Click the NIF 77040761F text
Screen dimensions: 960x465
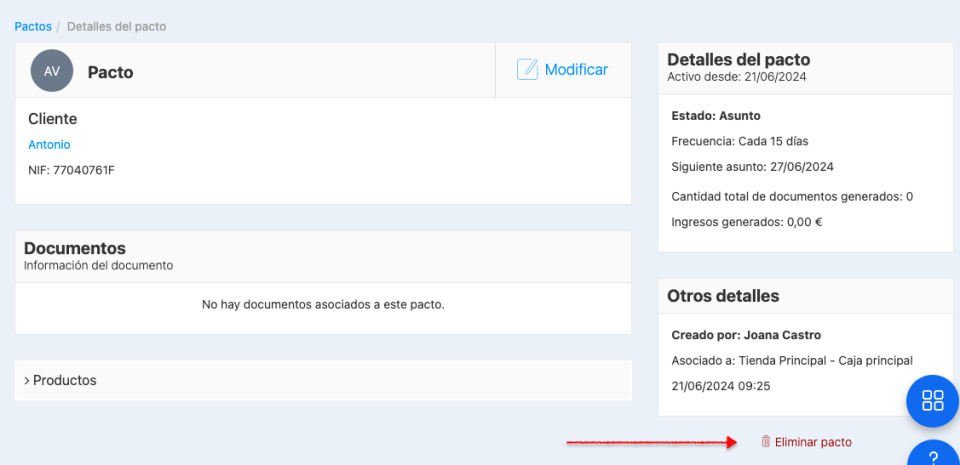coord(71,170)
